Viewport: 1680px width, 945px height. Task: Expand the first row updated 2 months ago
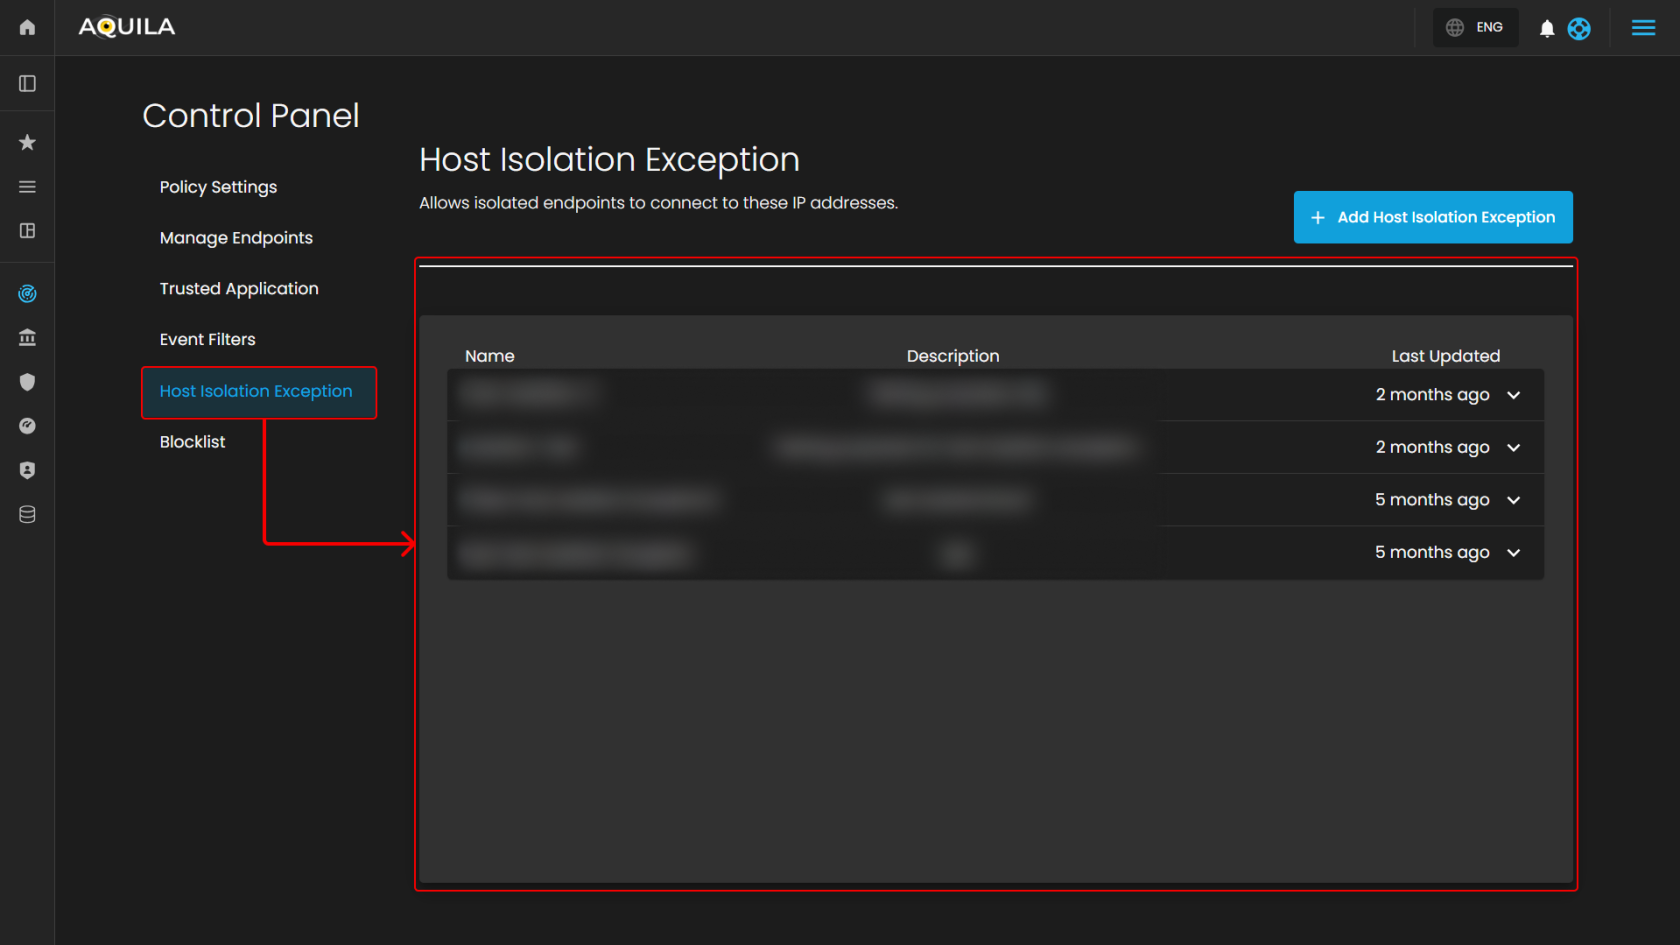click(1513, 395)
